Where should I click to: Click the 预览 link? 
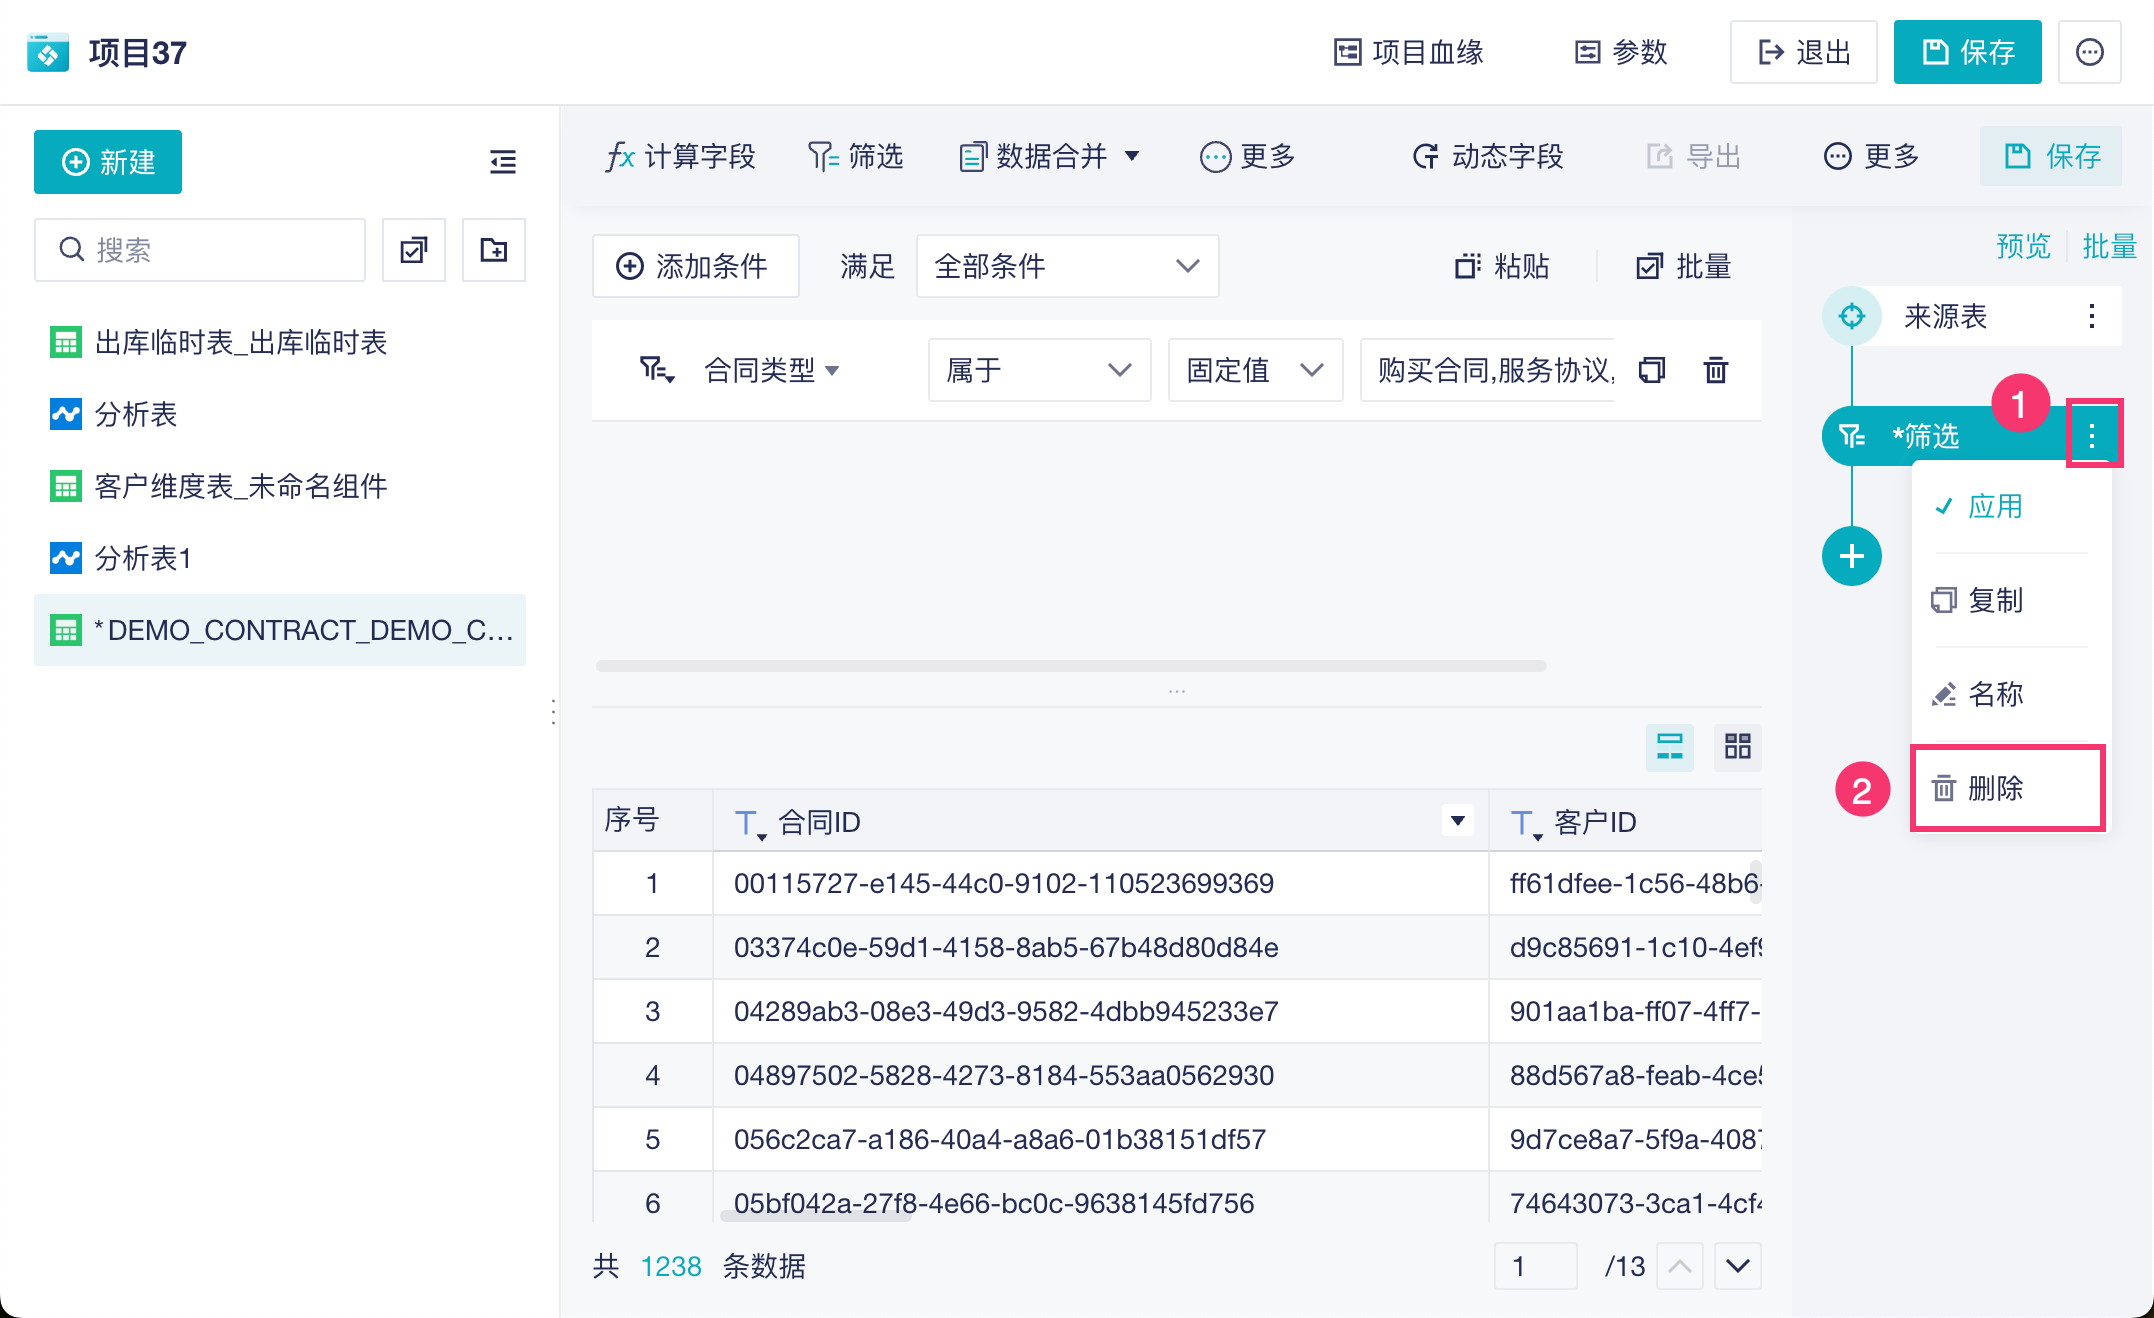click(2022, 246)
